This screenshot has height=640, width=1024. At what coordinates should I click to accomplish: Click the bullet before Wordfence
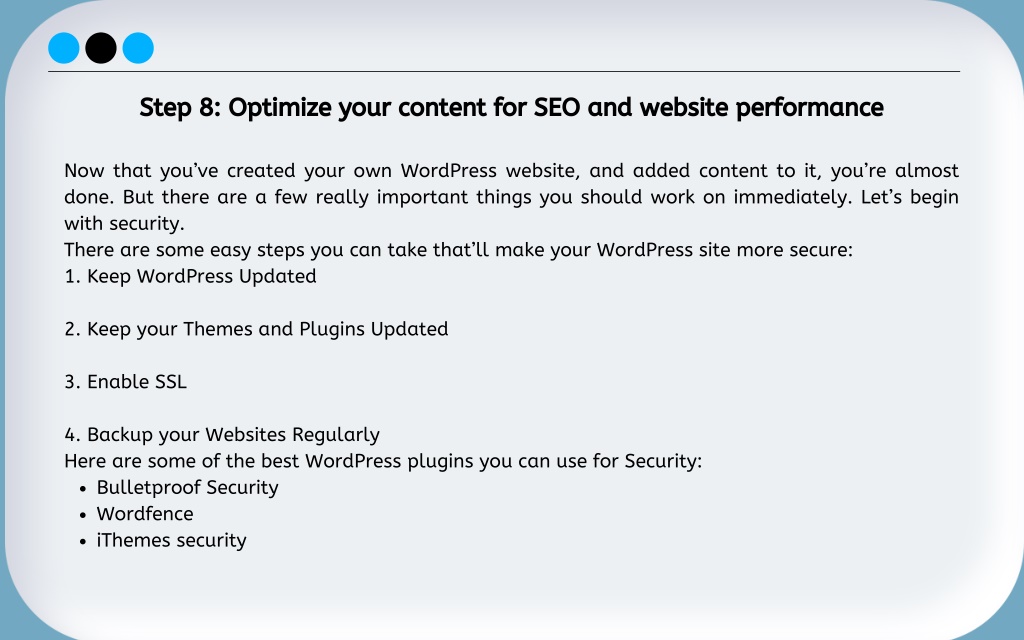(82, 515)
